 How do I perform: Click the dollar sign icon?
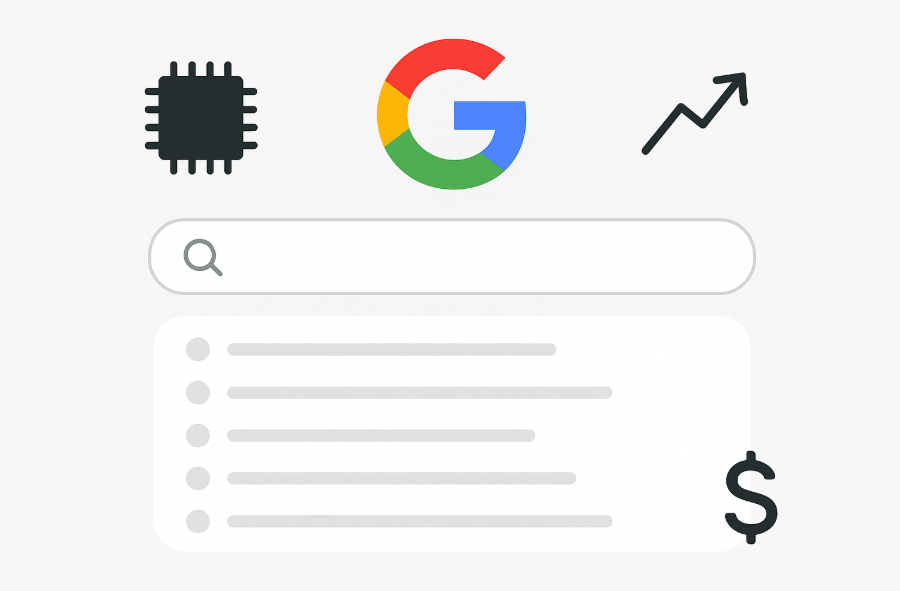751,497
